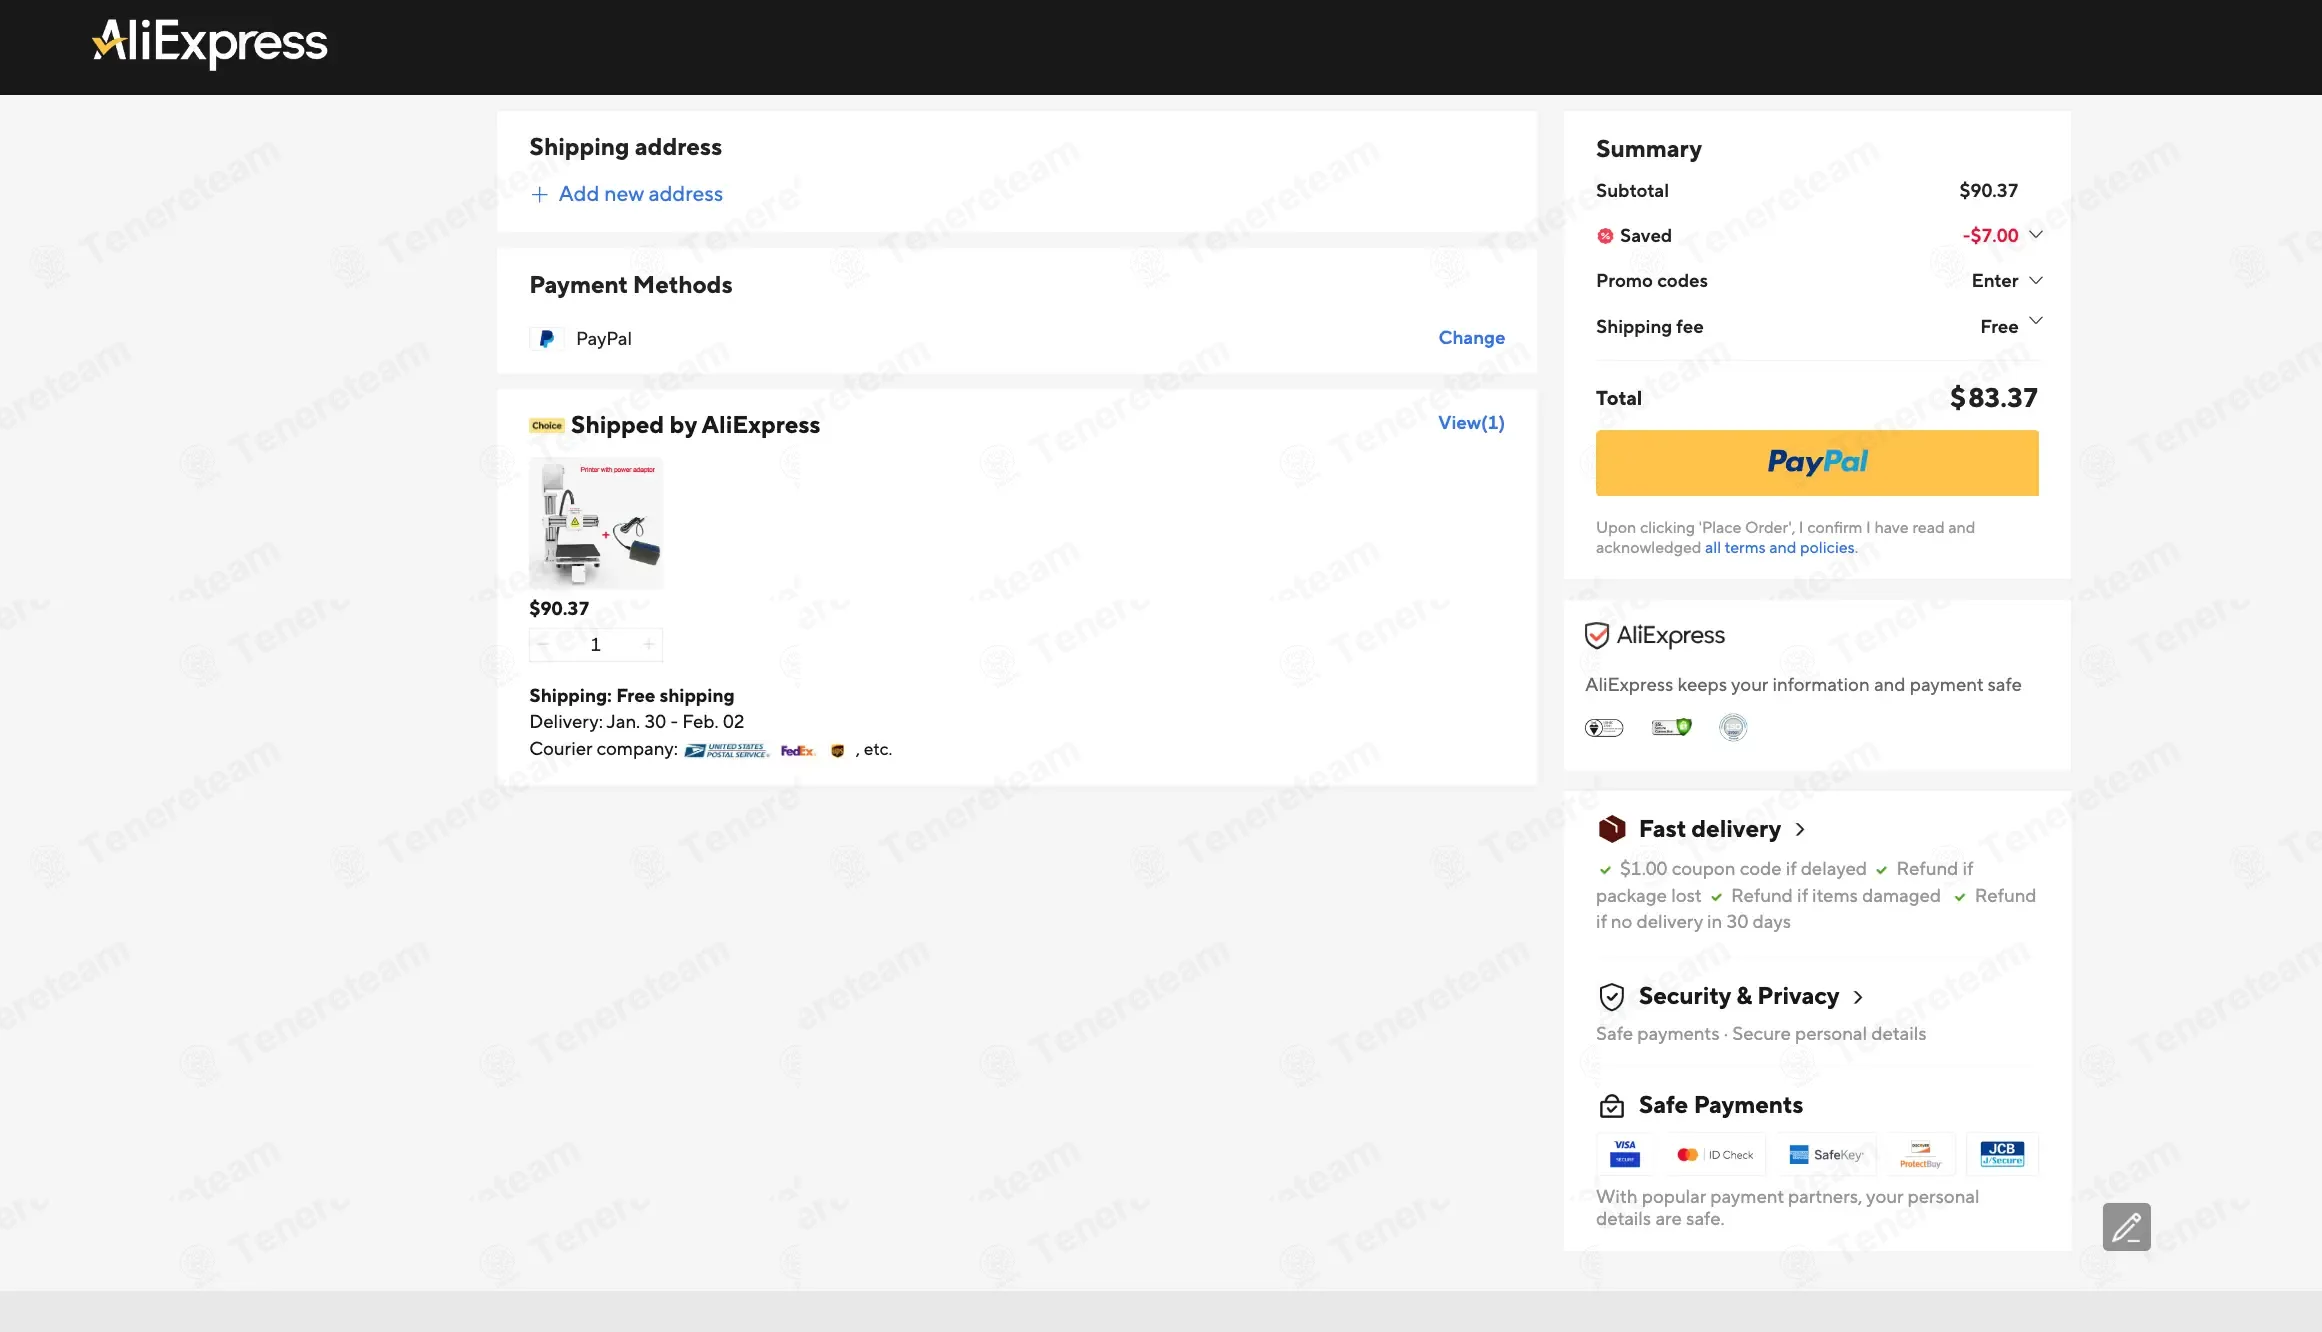Screen dimensions: 2322x1332
Task: Click the Choice badge beside Shipped by AliExpress
Action: tap(547, 426)
